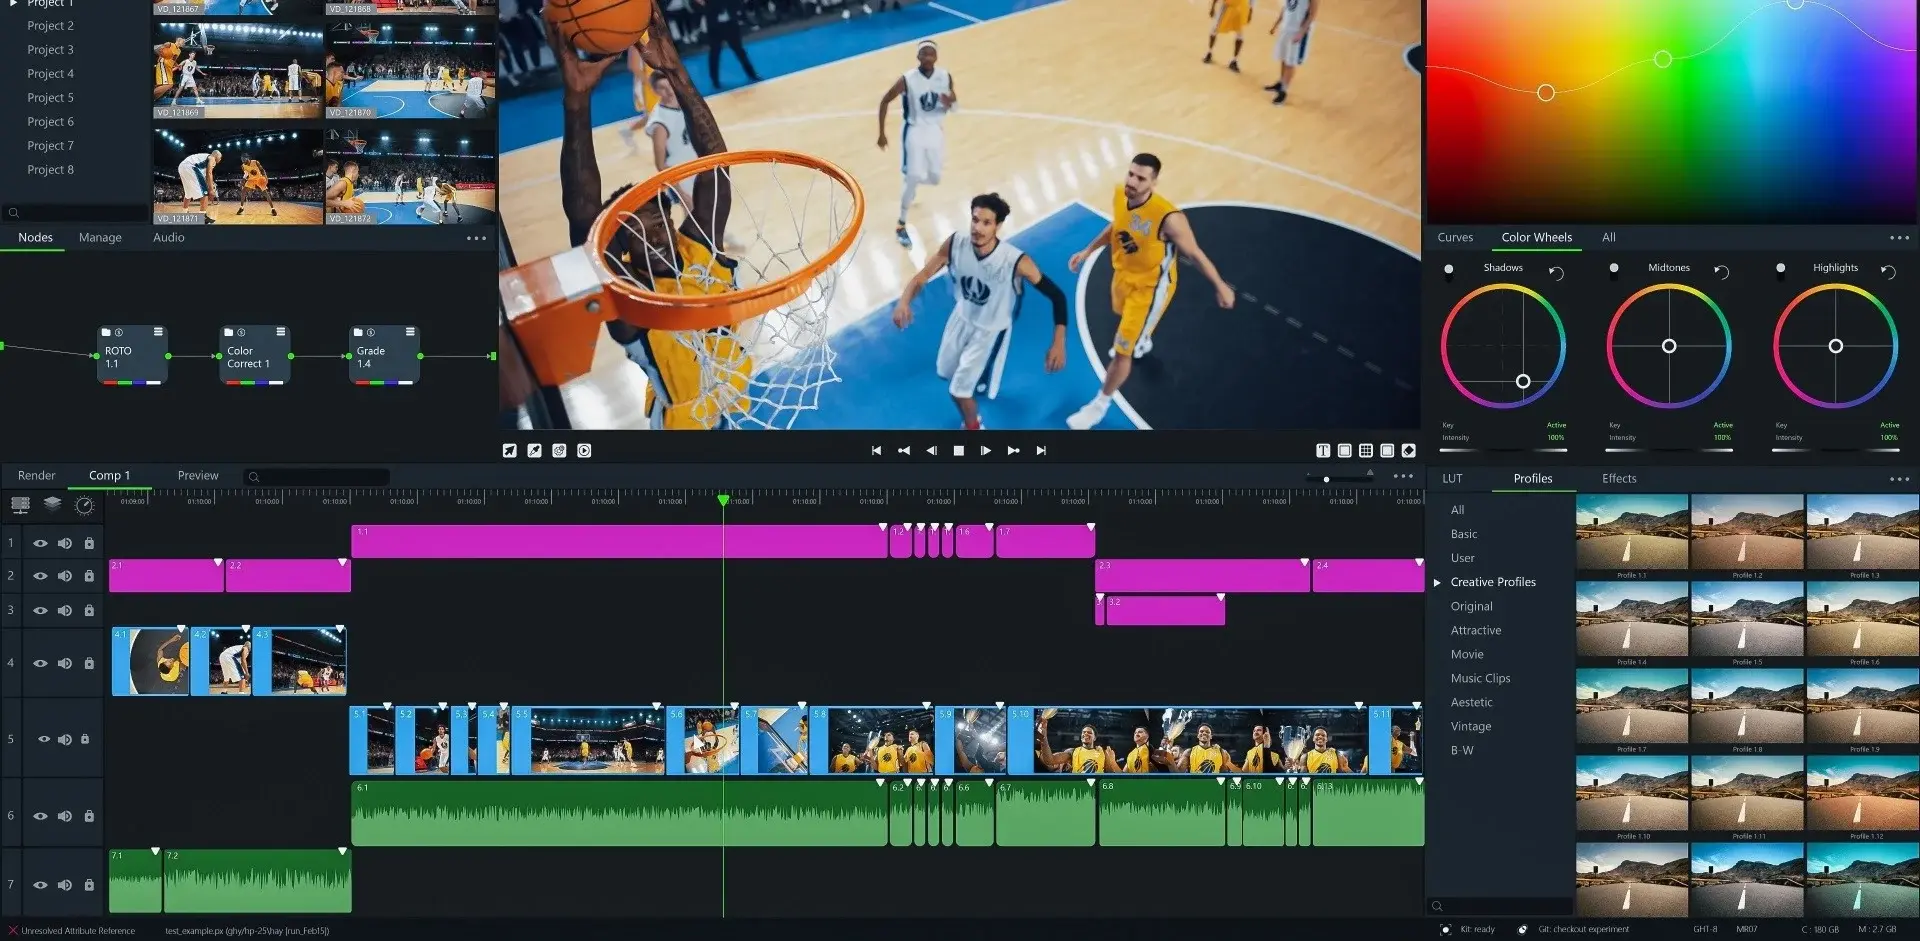Viewport: 1920px width, 941px height.
Task: Adjust the timeline zoom slider handle
Action: click(1326, 479)
